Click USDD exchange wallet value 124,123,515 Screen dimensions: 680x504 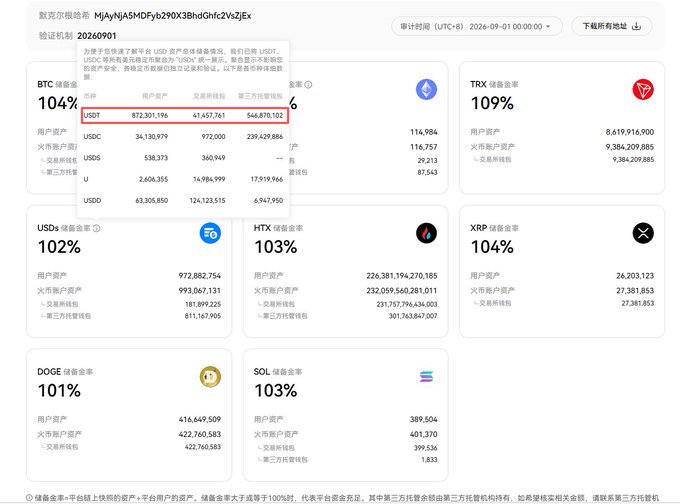point(207,200)
